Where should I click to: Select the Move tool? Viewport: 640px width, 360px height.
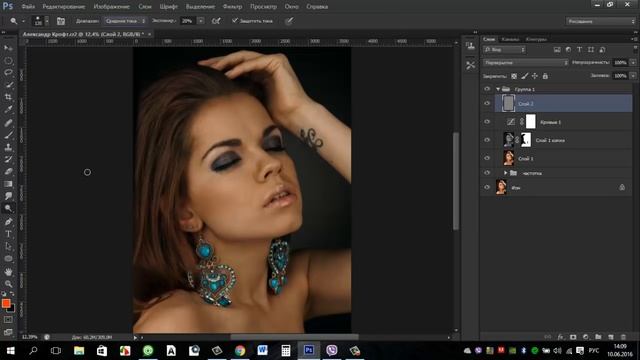(x=8, y=48)
